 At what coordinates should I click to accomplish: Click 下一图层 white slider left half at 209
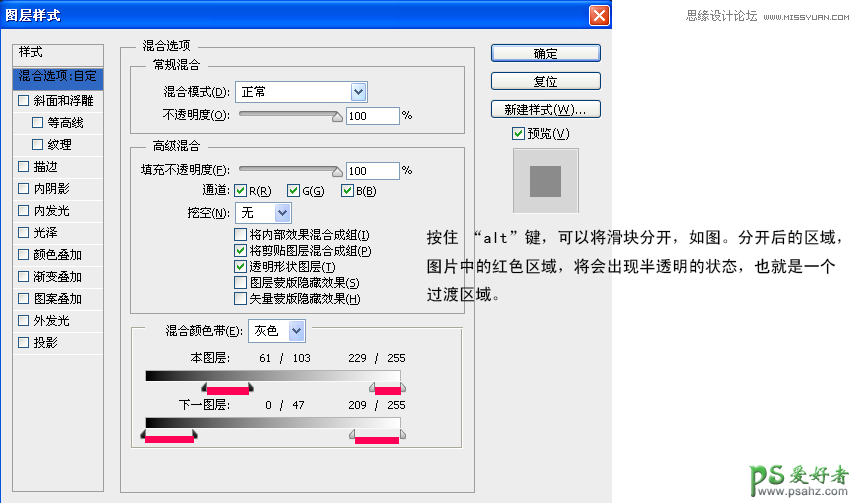click(352, 435)
